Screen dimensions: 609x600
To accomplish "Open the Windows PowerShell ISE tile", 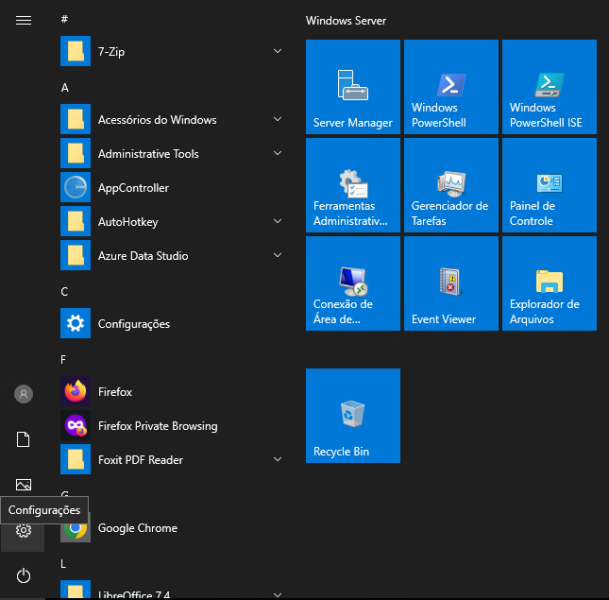I will (549, 87).
